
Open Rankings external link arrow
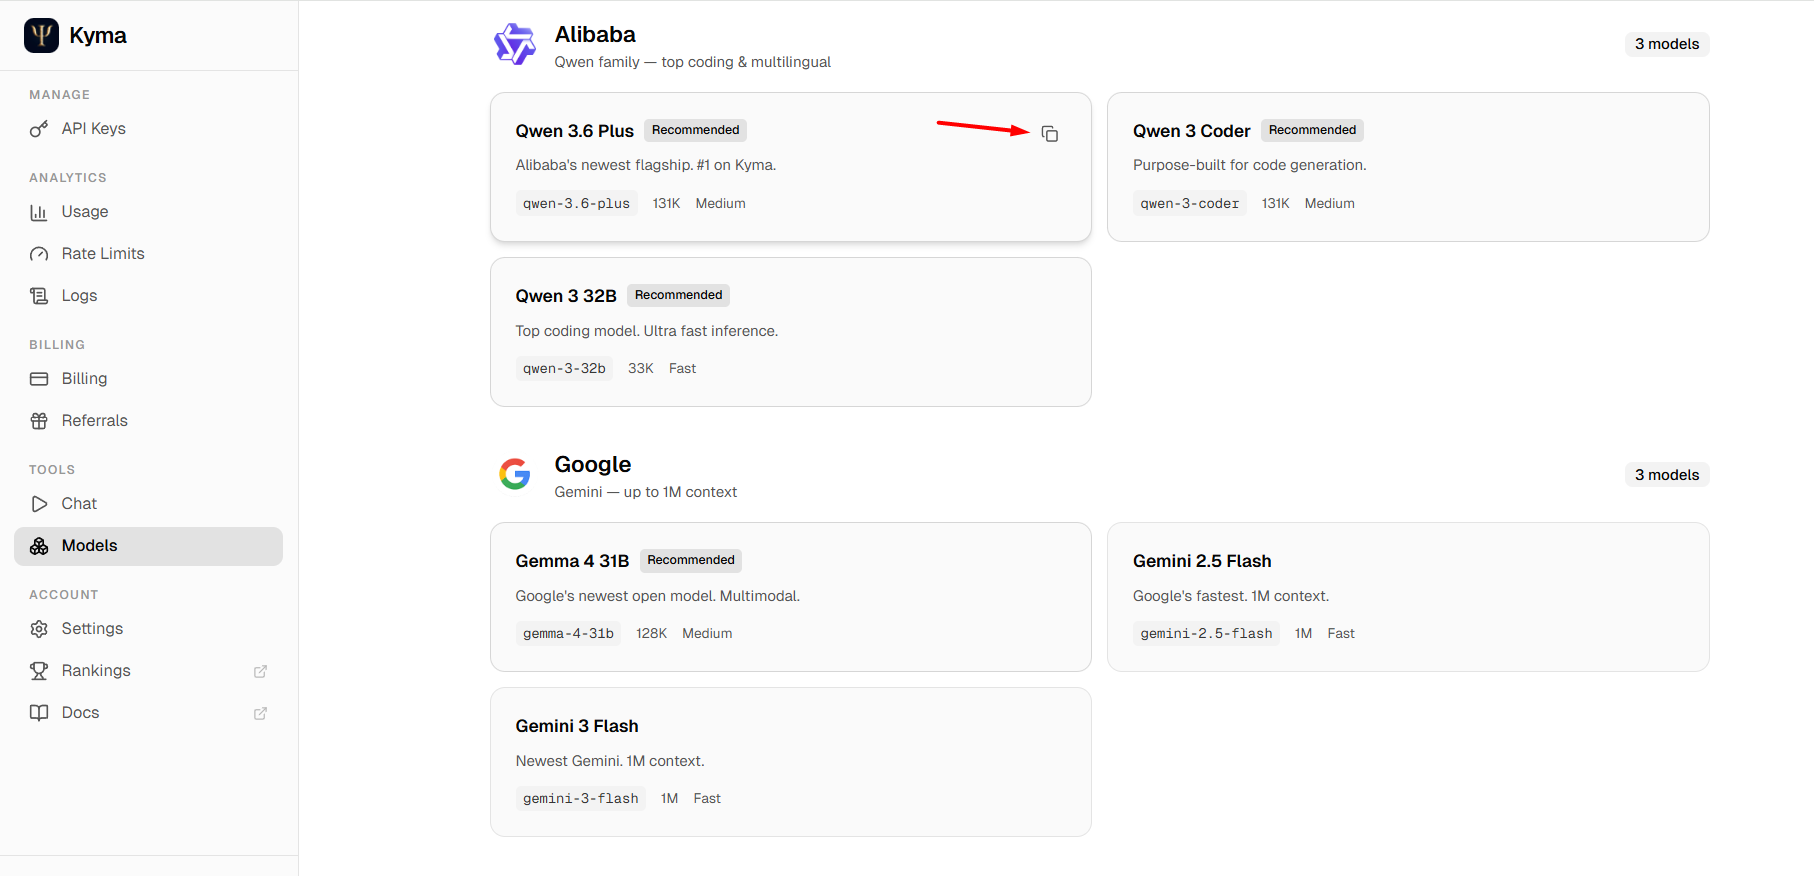pyautogui.click(x=260, y=671)
